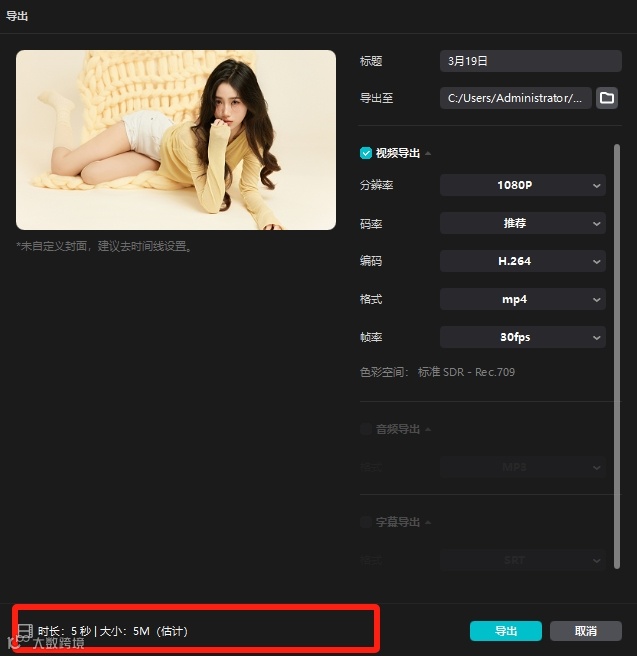Open the subtitle format SRT dropdown
This screenshot has height=656, width=637.
[x=522, y=560]
